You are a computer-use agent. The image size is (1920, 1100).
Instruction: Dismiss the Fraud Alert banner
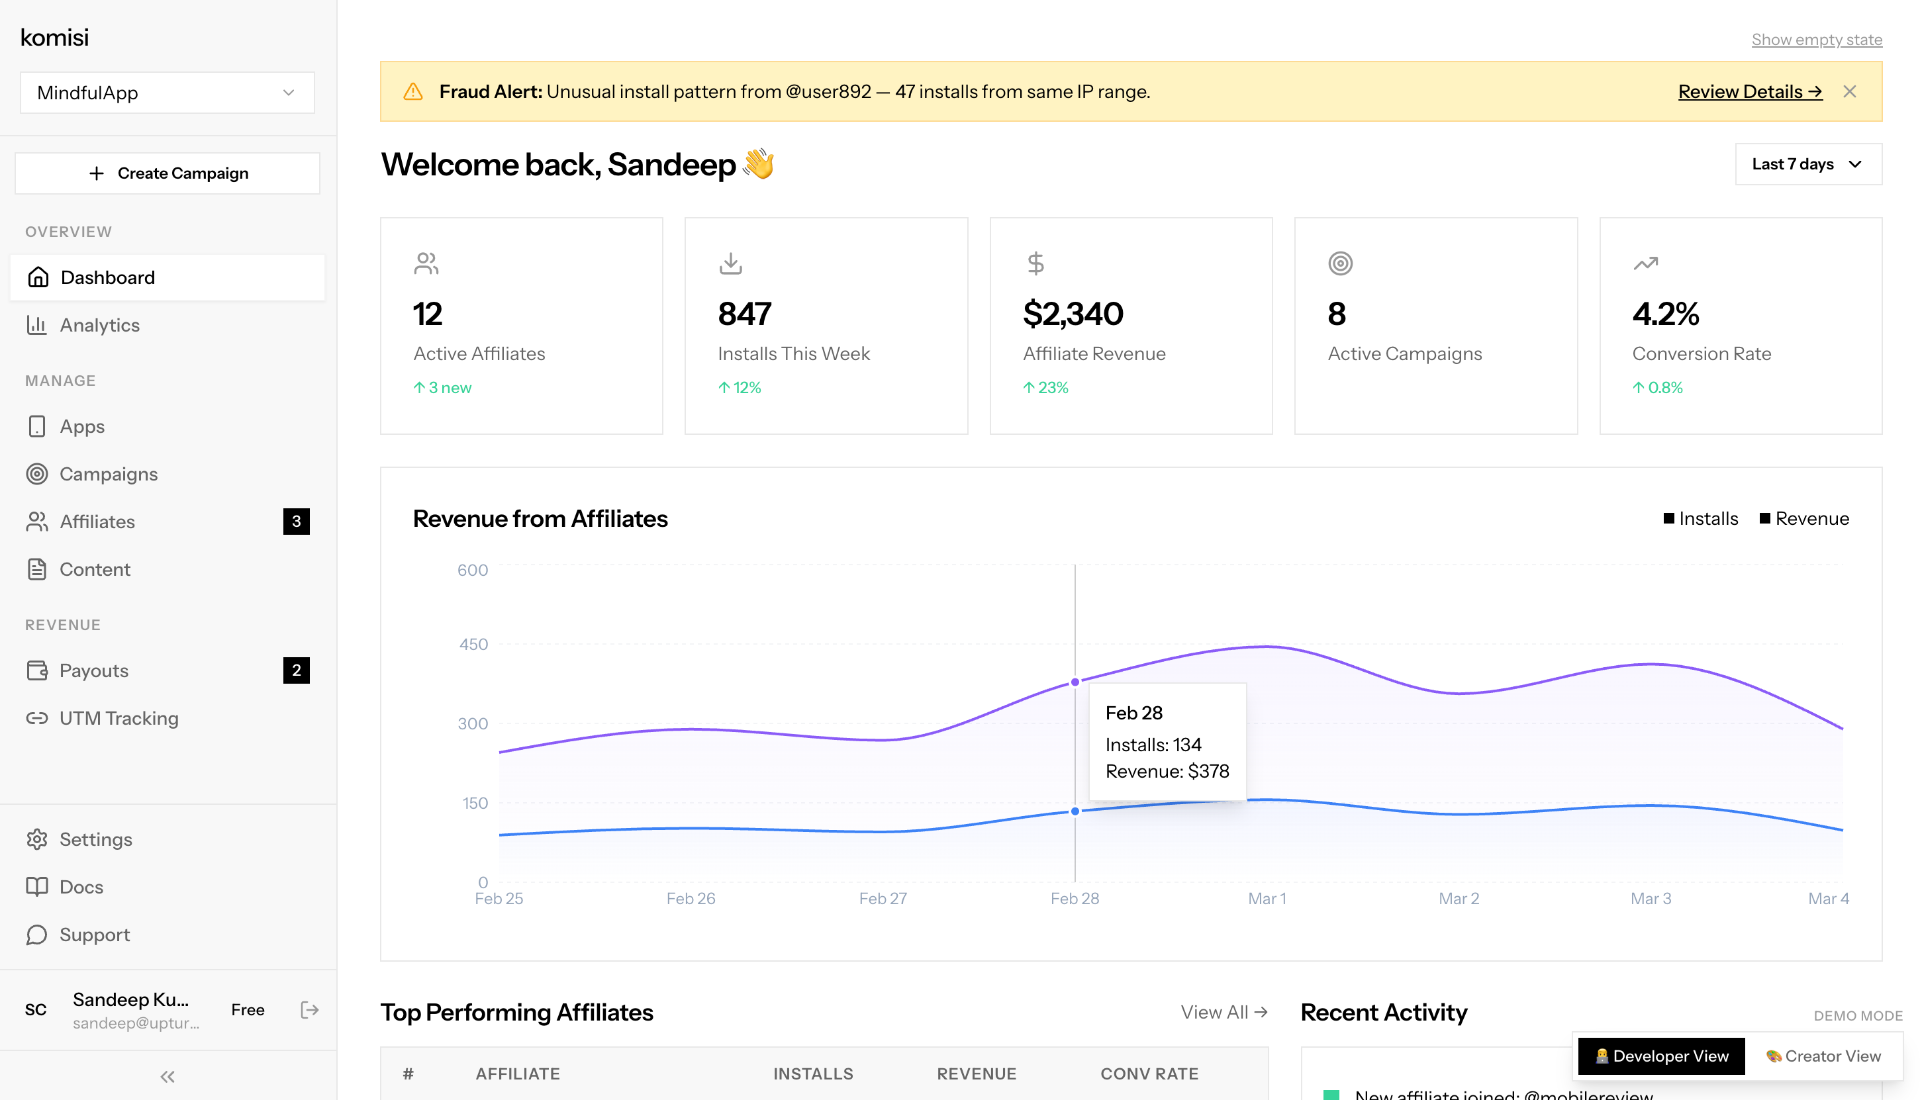(1850, 91)
